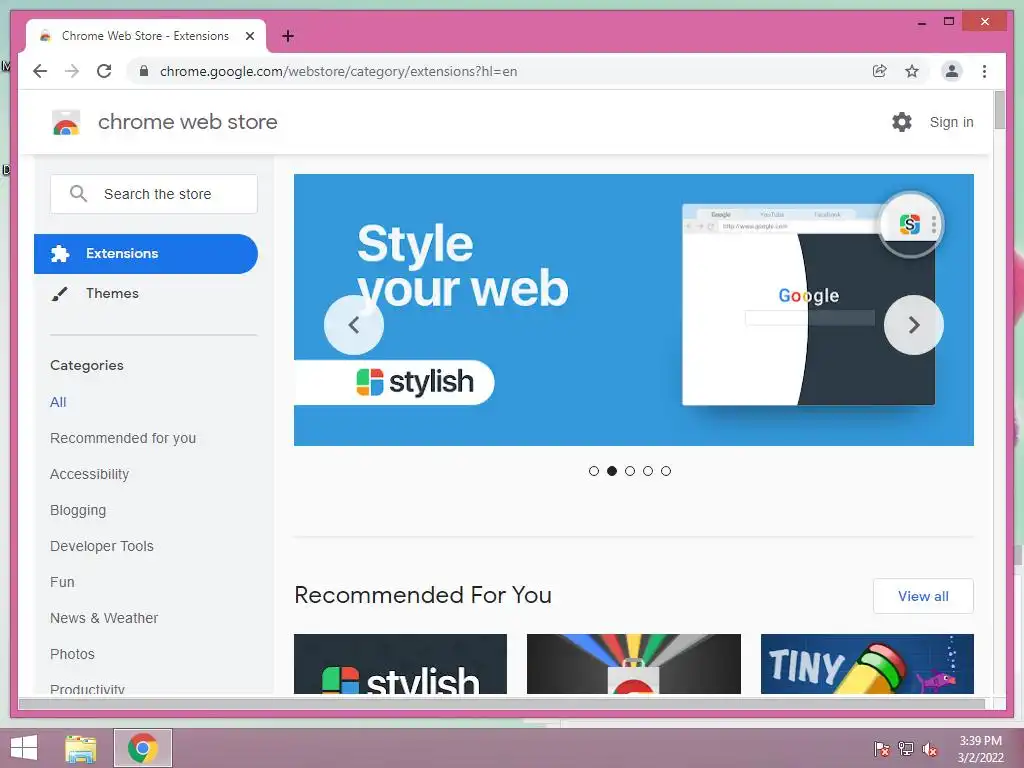1024x768 pixels.
Task: Open the Stylish extension card
Action: (x=400, y=664)
